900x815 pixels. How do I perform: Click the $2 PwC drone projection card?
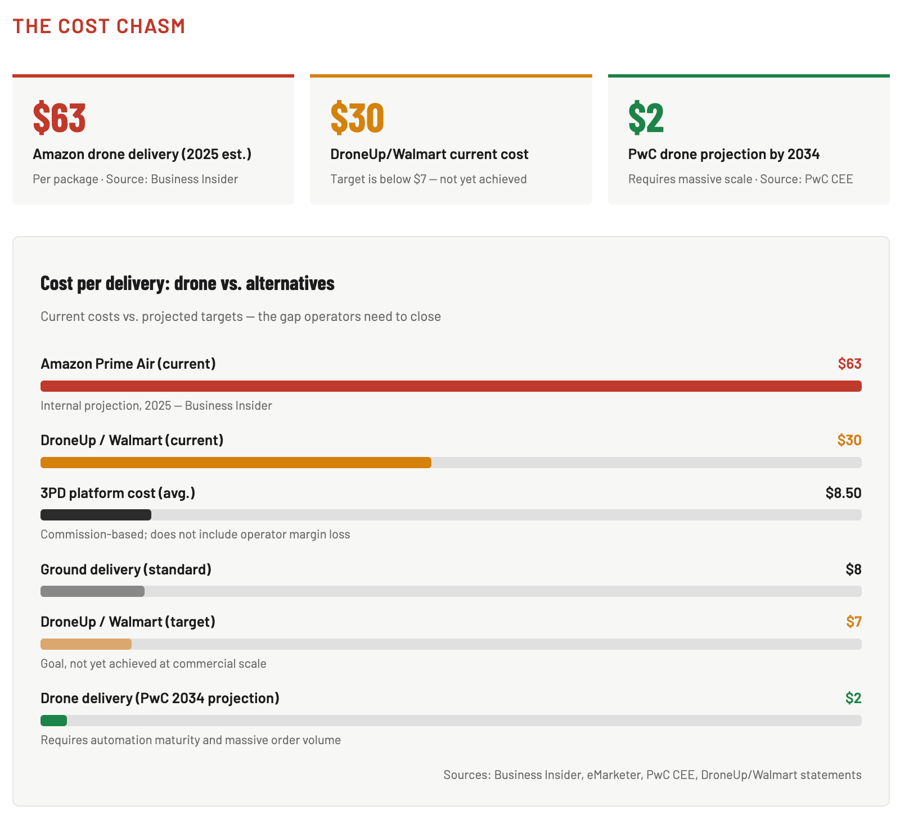(748, 139)
